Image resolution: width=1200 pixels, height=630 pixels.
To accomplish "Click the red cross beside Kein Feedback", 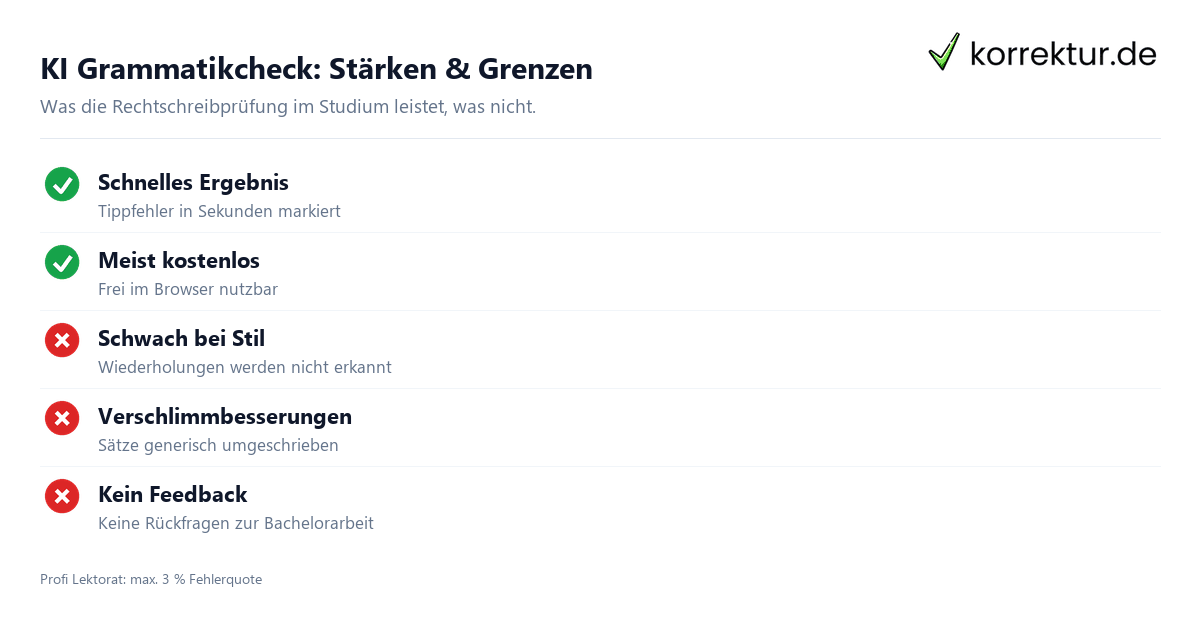I will tap(62, 496).
